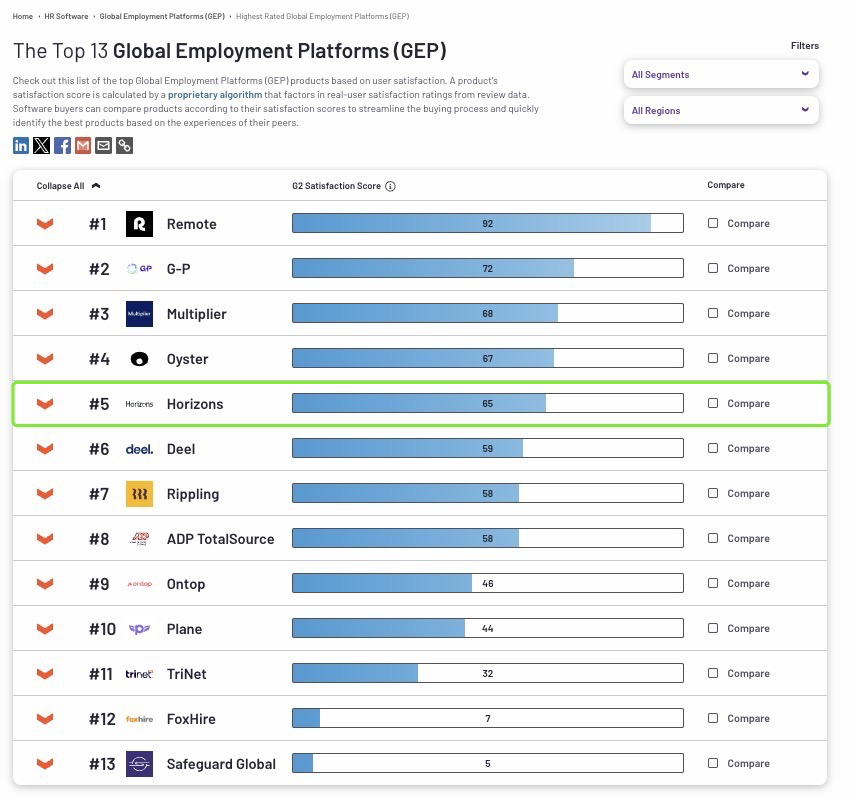Viewport: 853px width, 796px height.
Task: Expand the #12 FoxHire row chevron
Action: click(45, 719)
